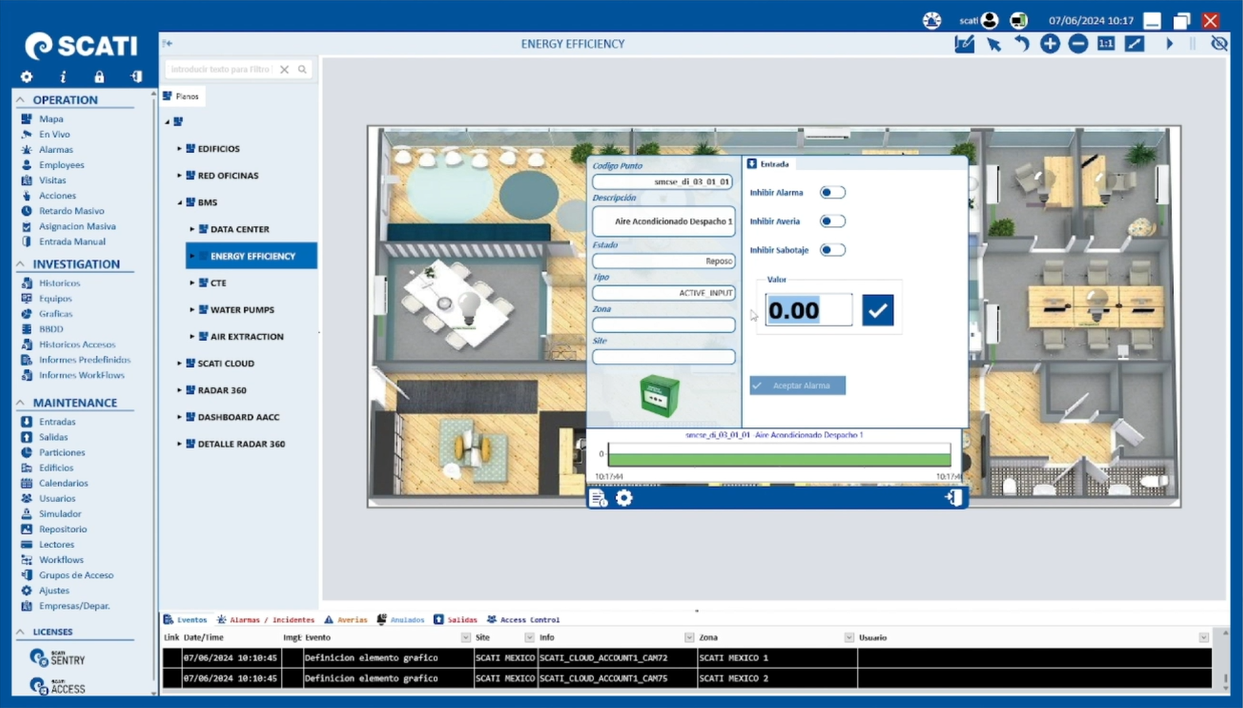The width and height of the screenshot is (1243, 708).
Task: Zoom in with the plus icon
Action: pos(1050,44)
